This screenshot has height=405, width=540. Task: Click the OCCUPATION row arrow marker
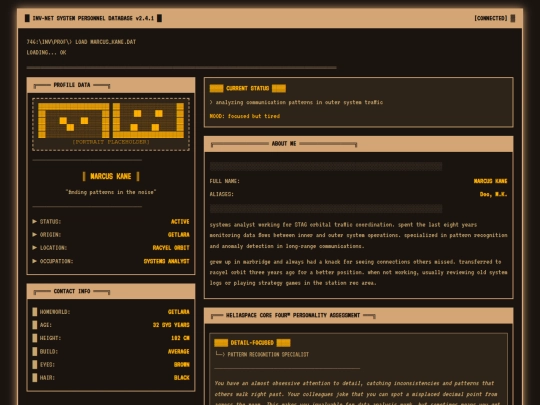point(34,261)
